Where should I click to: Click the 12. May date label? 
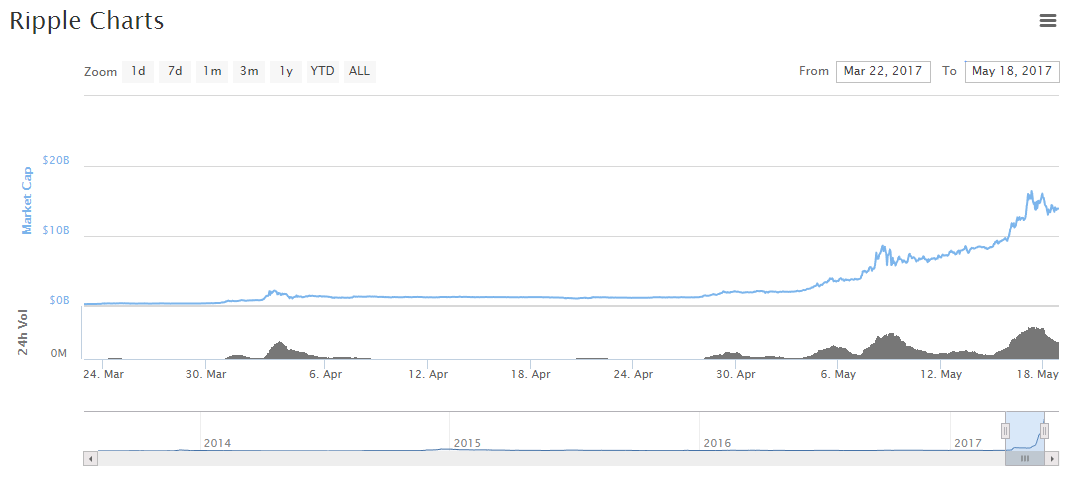pyautogui.click(x=941, y=374)
